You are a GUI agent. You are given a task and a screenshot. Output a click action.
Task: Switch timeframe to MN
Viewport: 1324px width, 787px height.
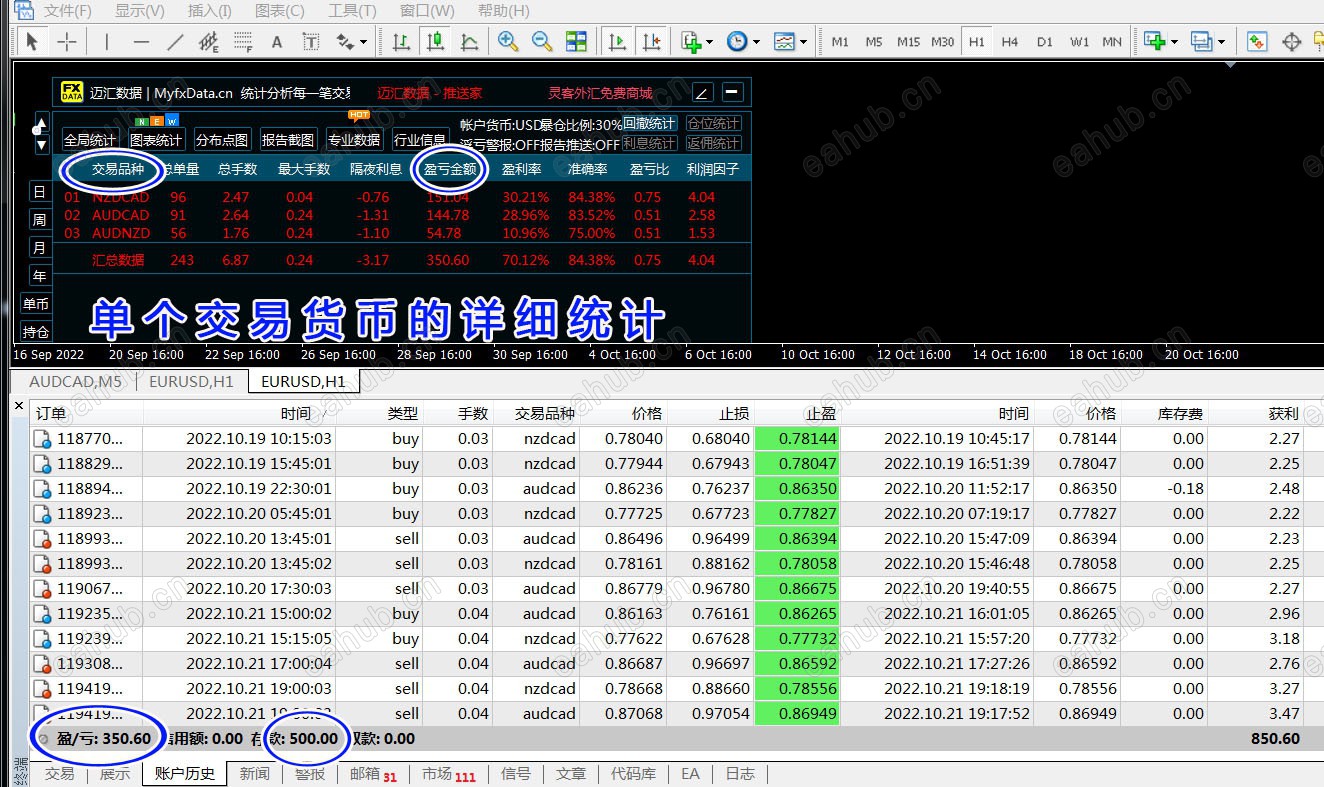point(1112,42)
